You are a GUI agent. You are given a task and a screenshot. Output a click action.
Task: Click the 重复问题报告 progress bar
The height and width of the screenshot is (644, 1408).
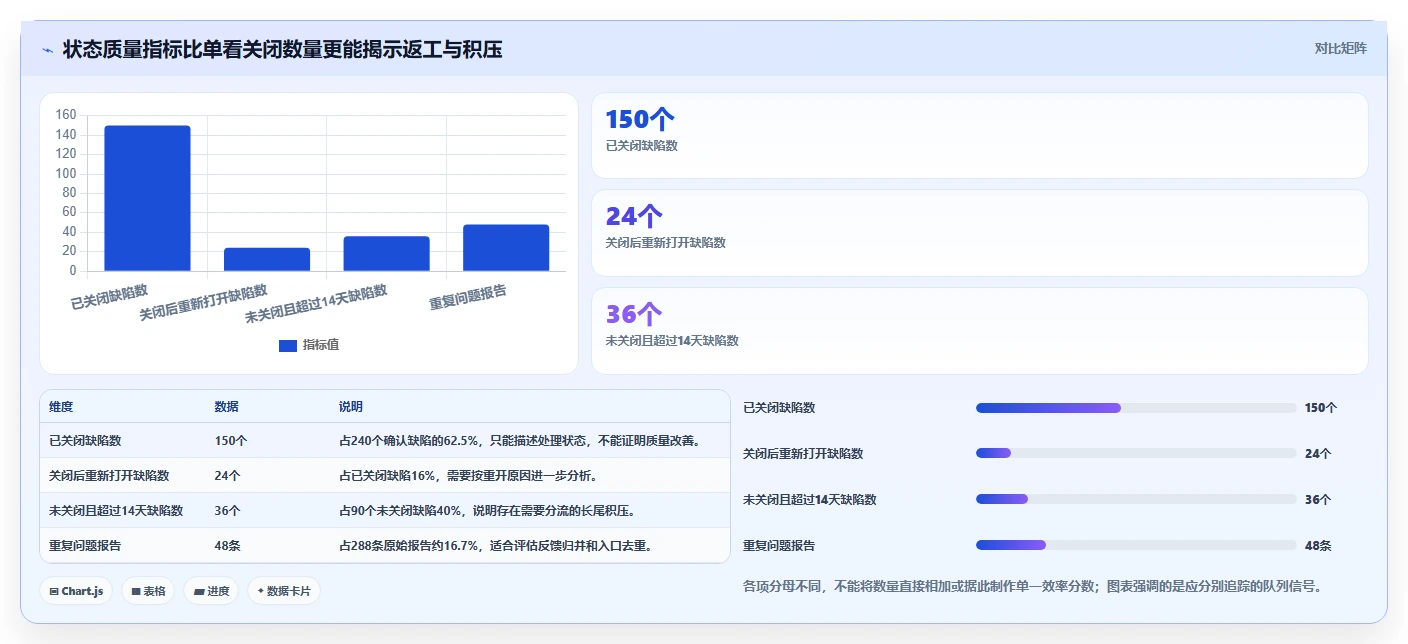1136,546
